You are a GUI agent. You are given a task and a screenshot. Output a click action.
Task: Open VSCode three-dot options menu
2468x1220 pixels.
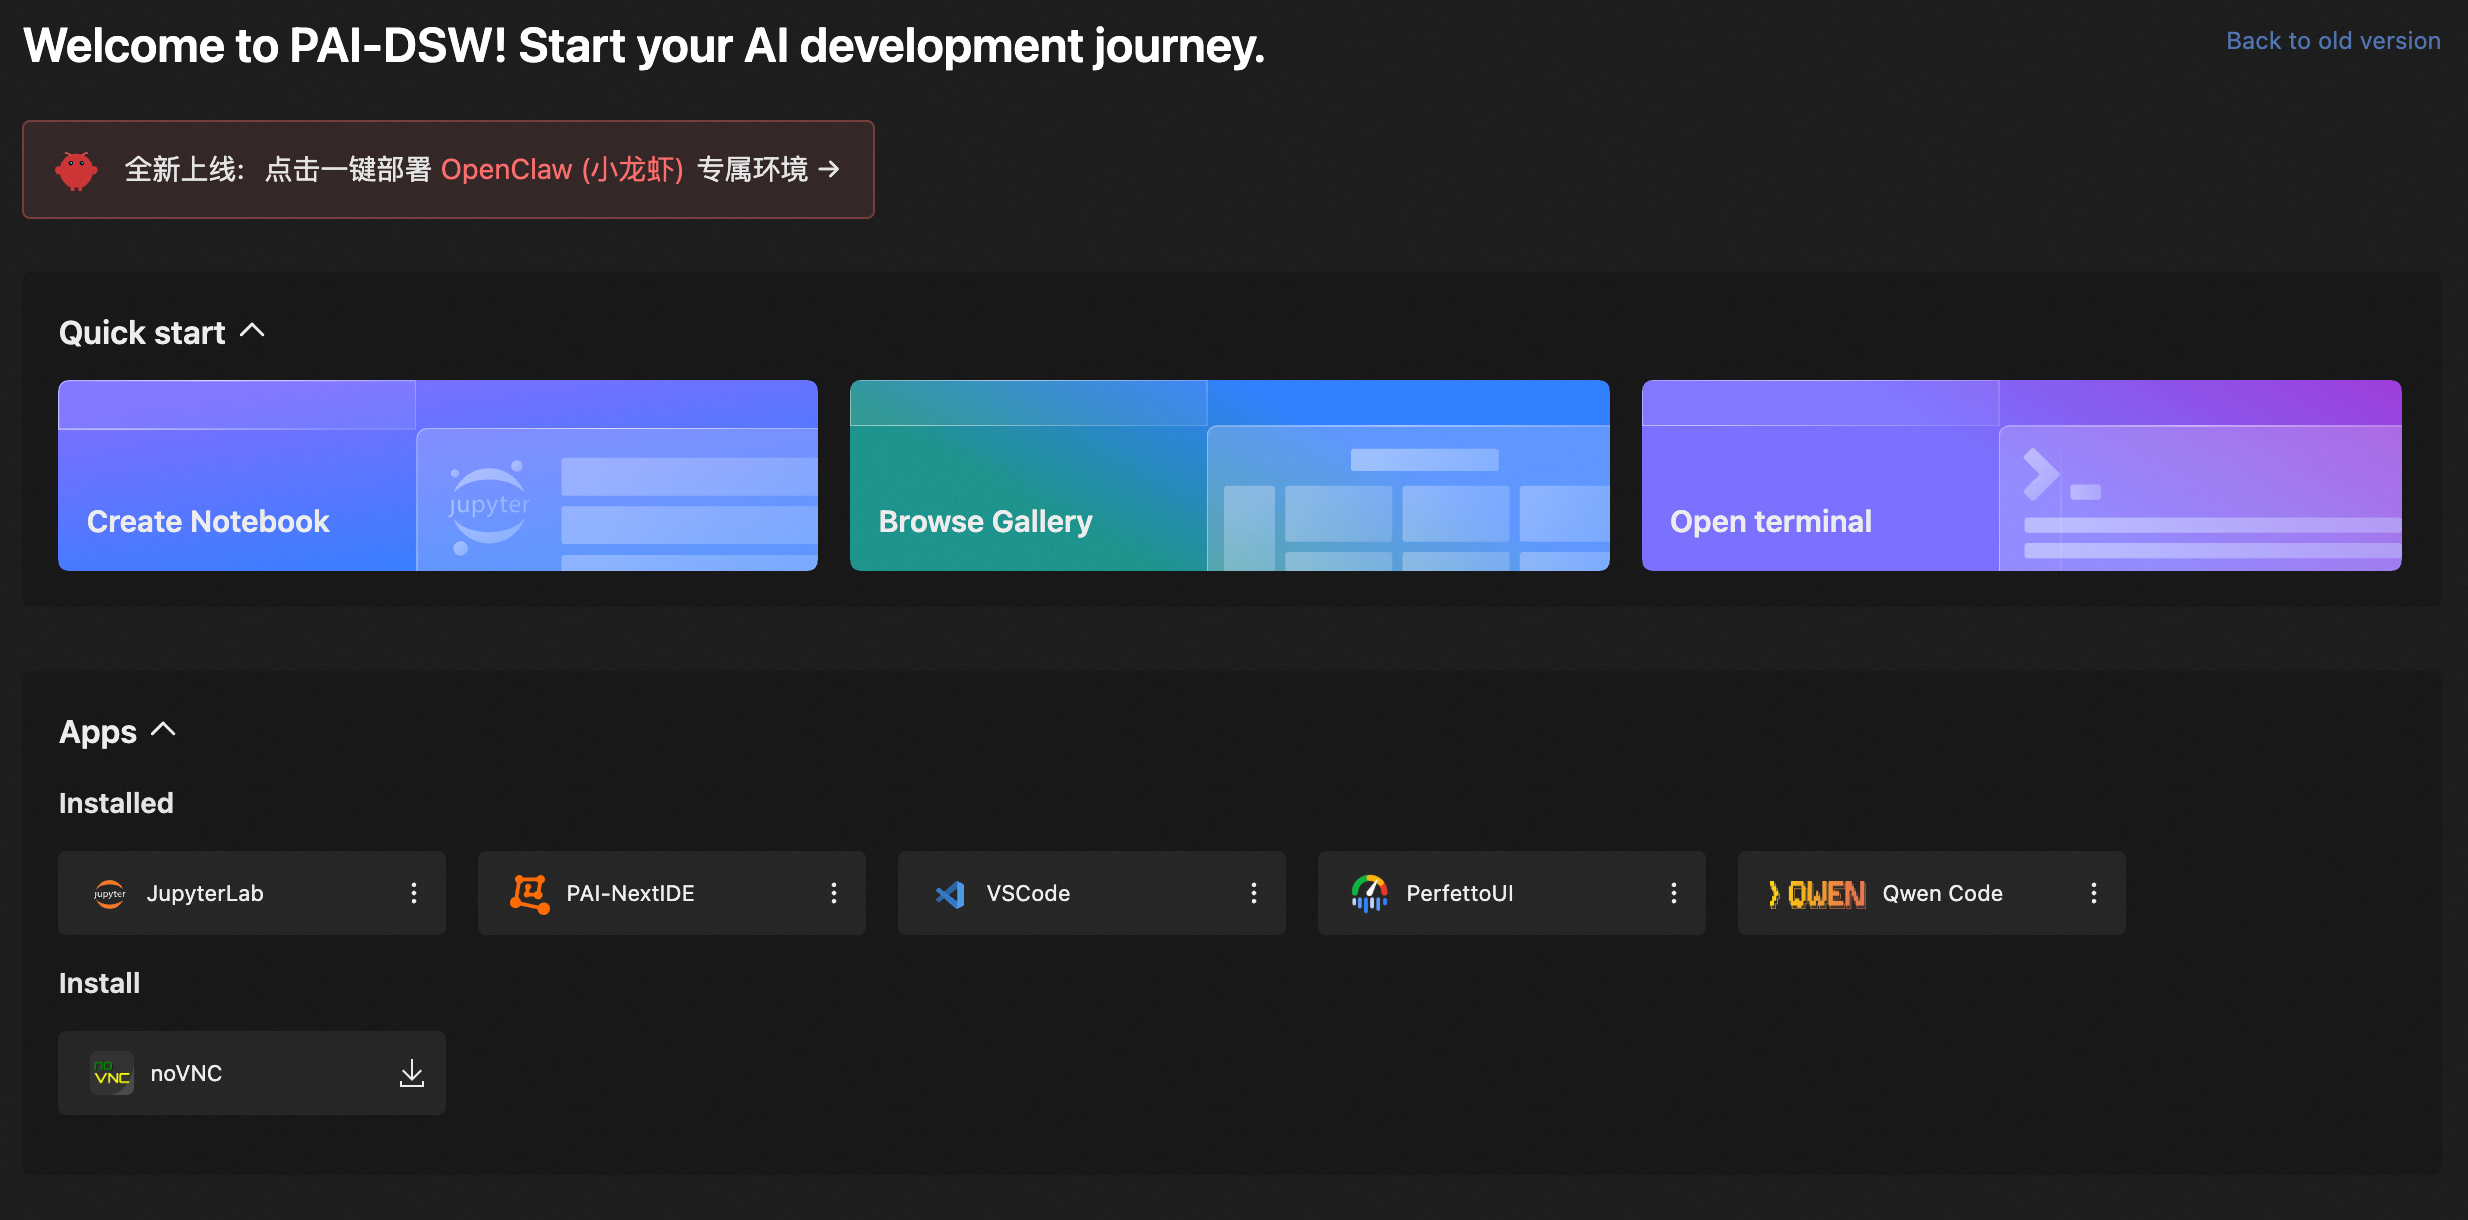tap(1254, 893)
